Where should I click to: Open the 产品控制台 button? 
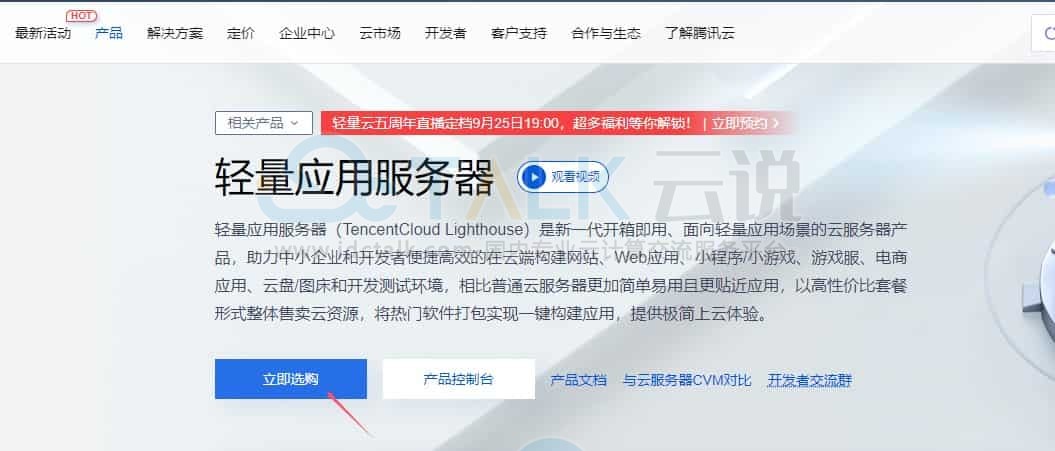[x=459, y=379]
